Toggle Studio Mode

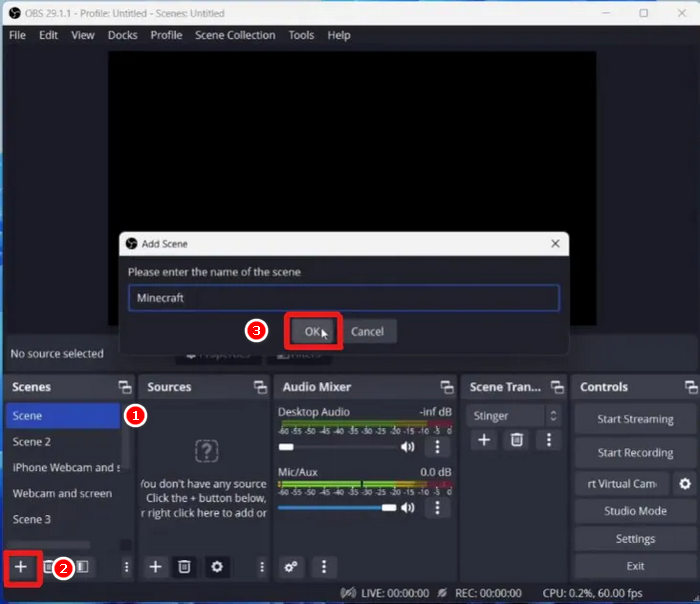coord(635,511)
